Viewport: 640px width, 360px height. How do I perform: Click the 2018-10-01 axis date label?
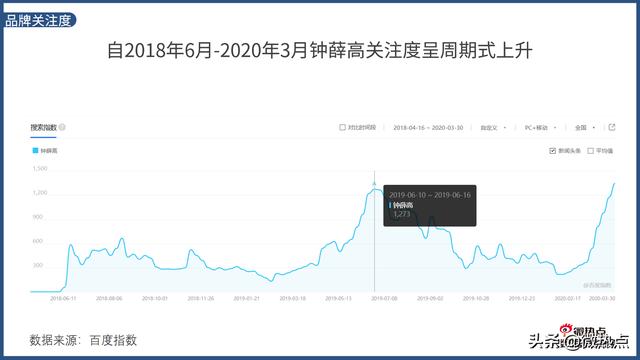(155, 298)
